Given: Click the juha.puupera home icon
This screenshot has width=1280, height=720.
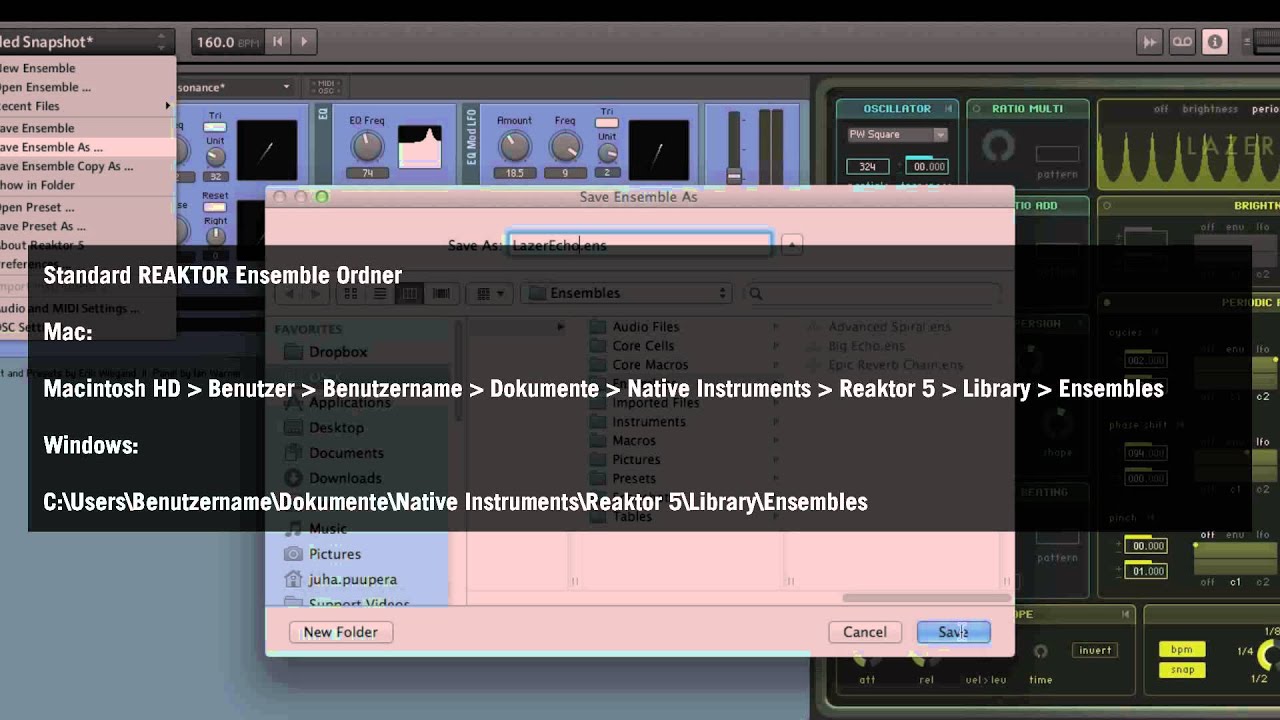Looking at the screenshot, I should tap(293, 579).
